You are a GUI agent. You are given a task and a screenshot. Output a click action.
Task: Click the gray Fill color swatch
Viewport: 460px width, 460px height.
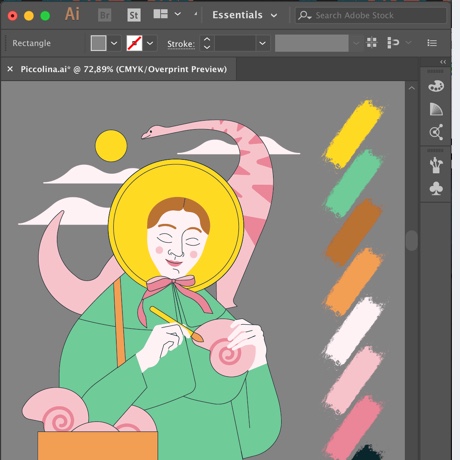tap(98, 43)
